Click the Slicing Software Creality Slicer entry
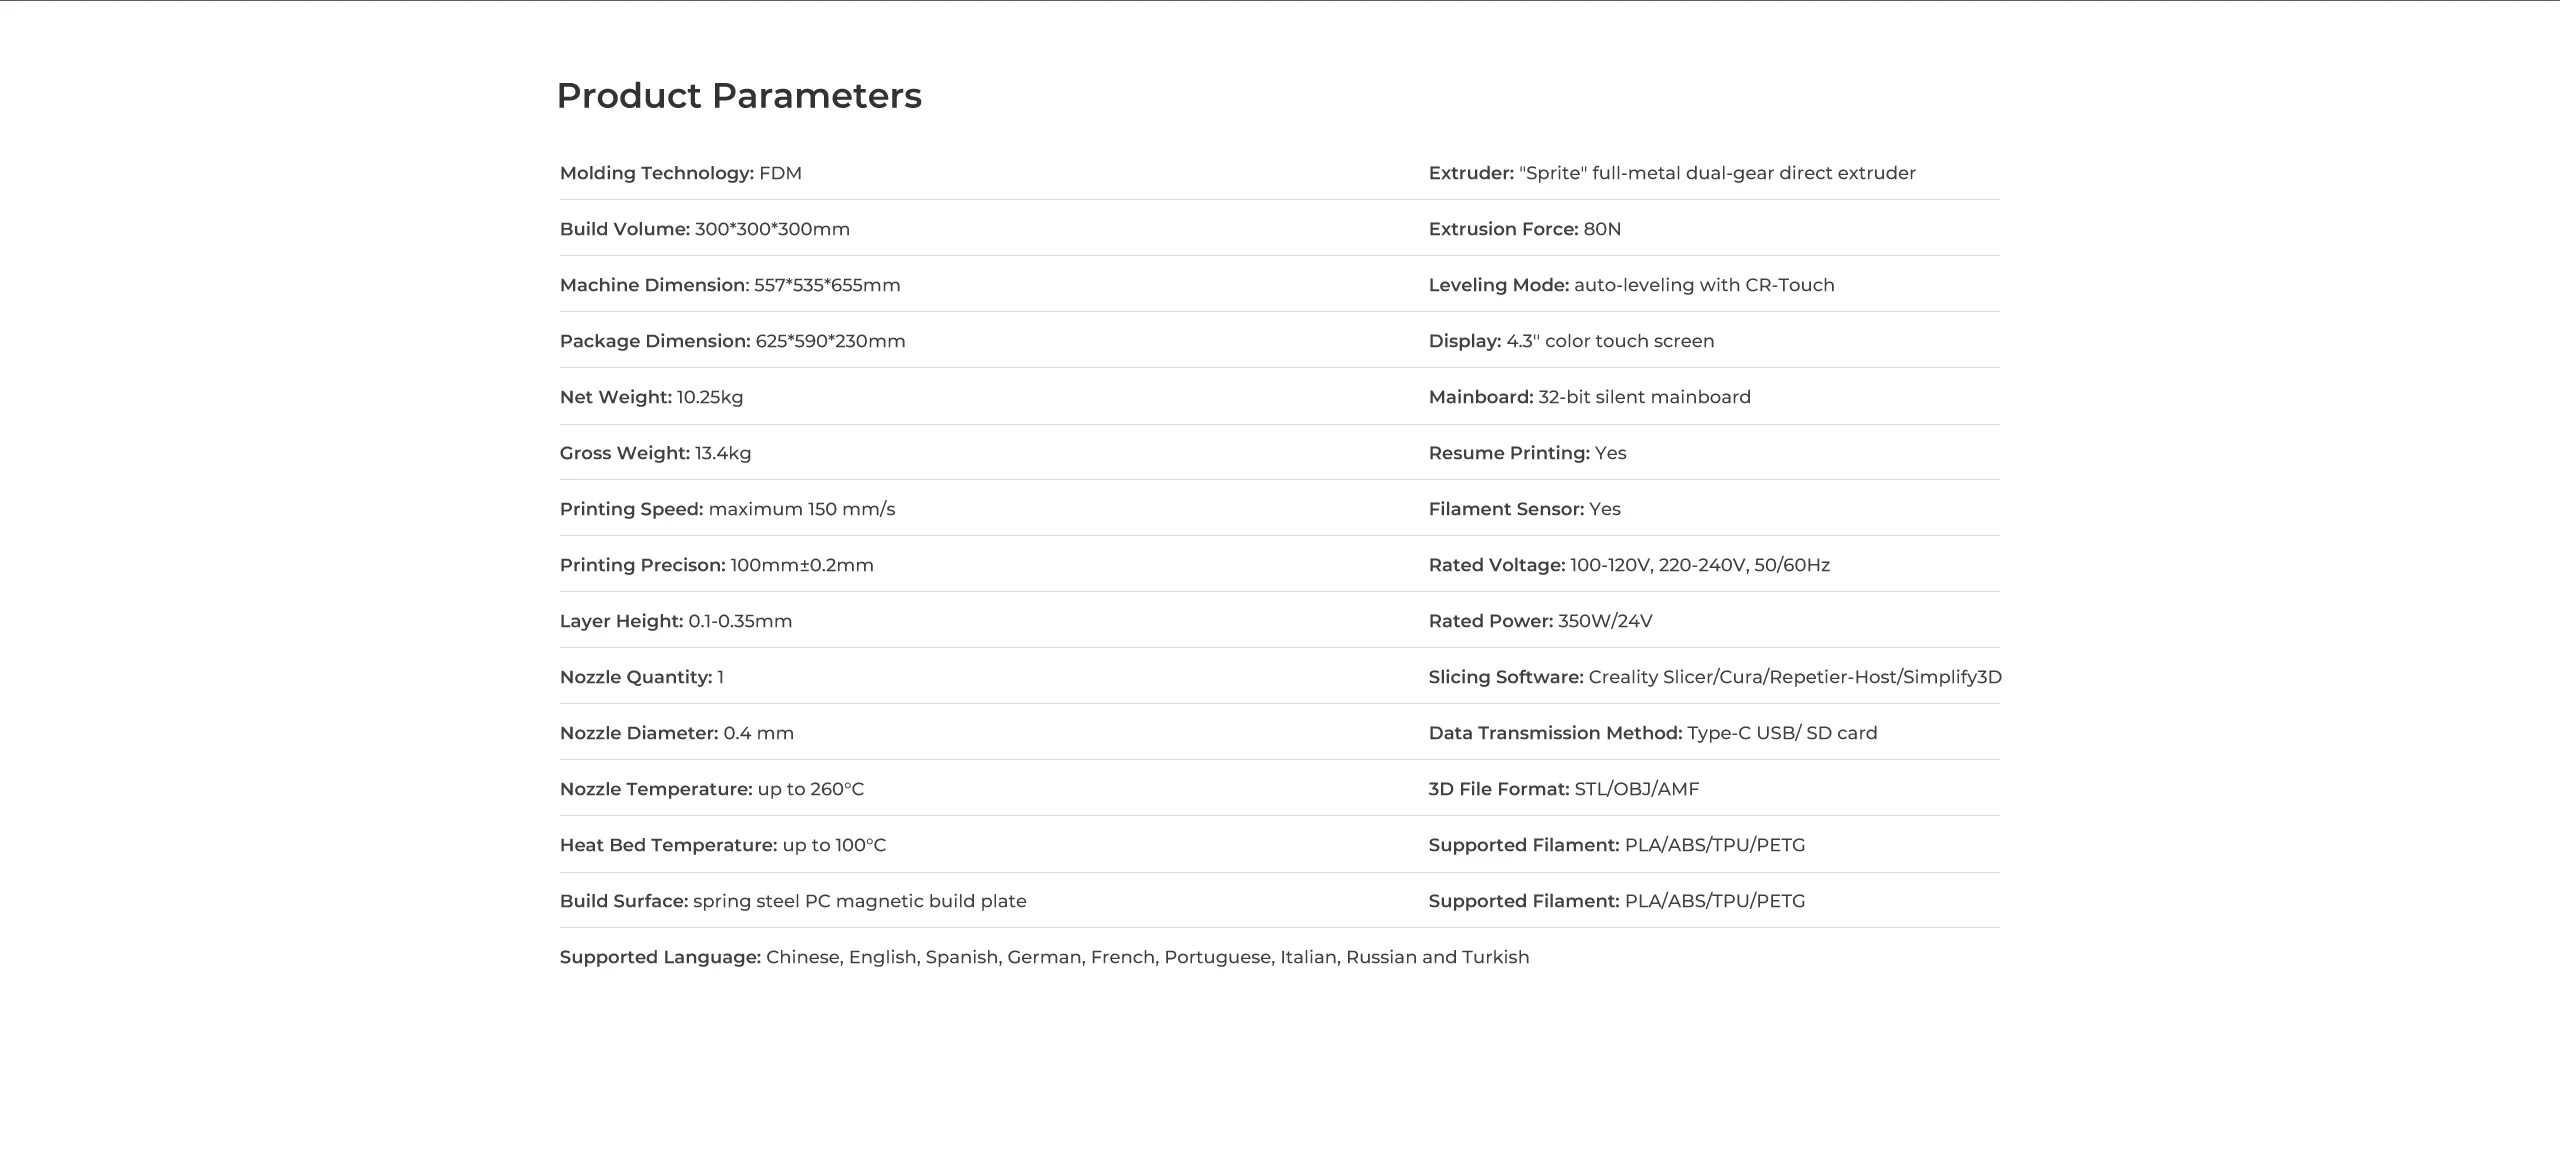 point(1715,677)
